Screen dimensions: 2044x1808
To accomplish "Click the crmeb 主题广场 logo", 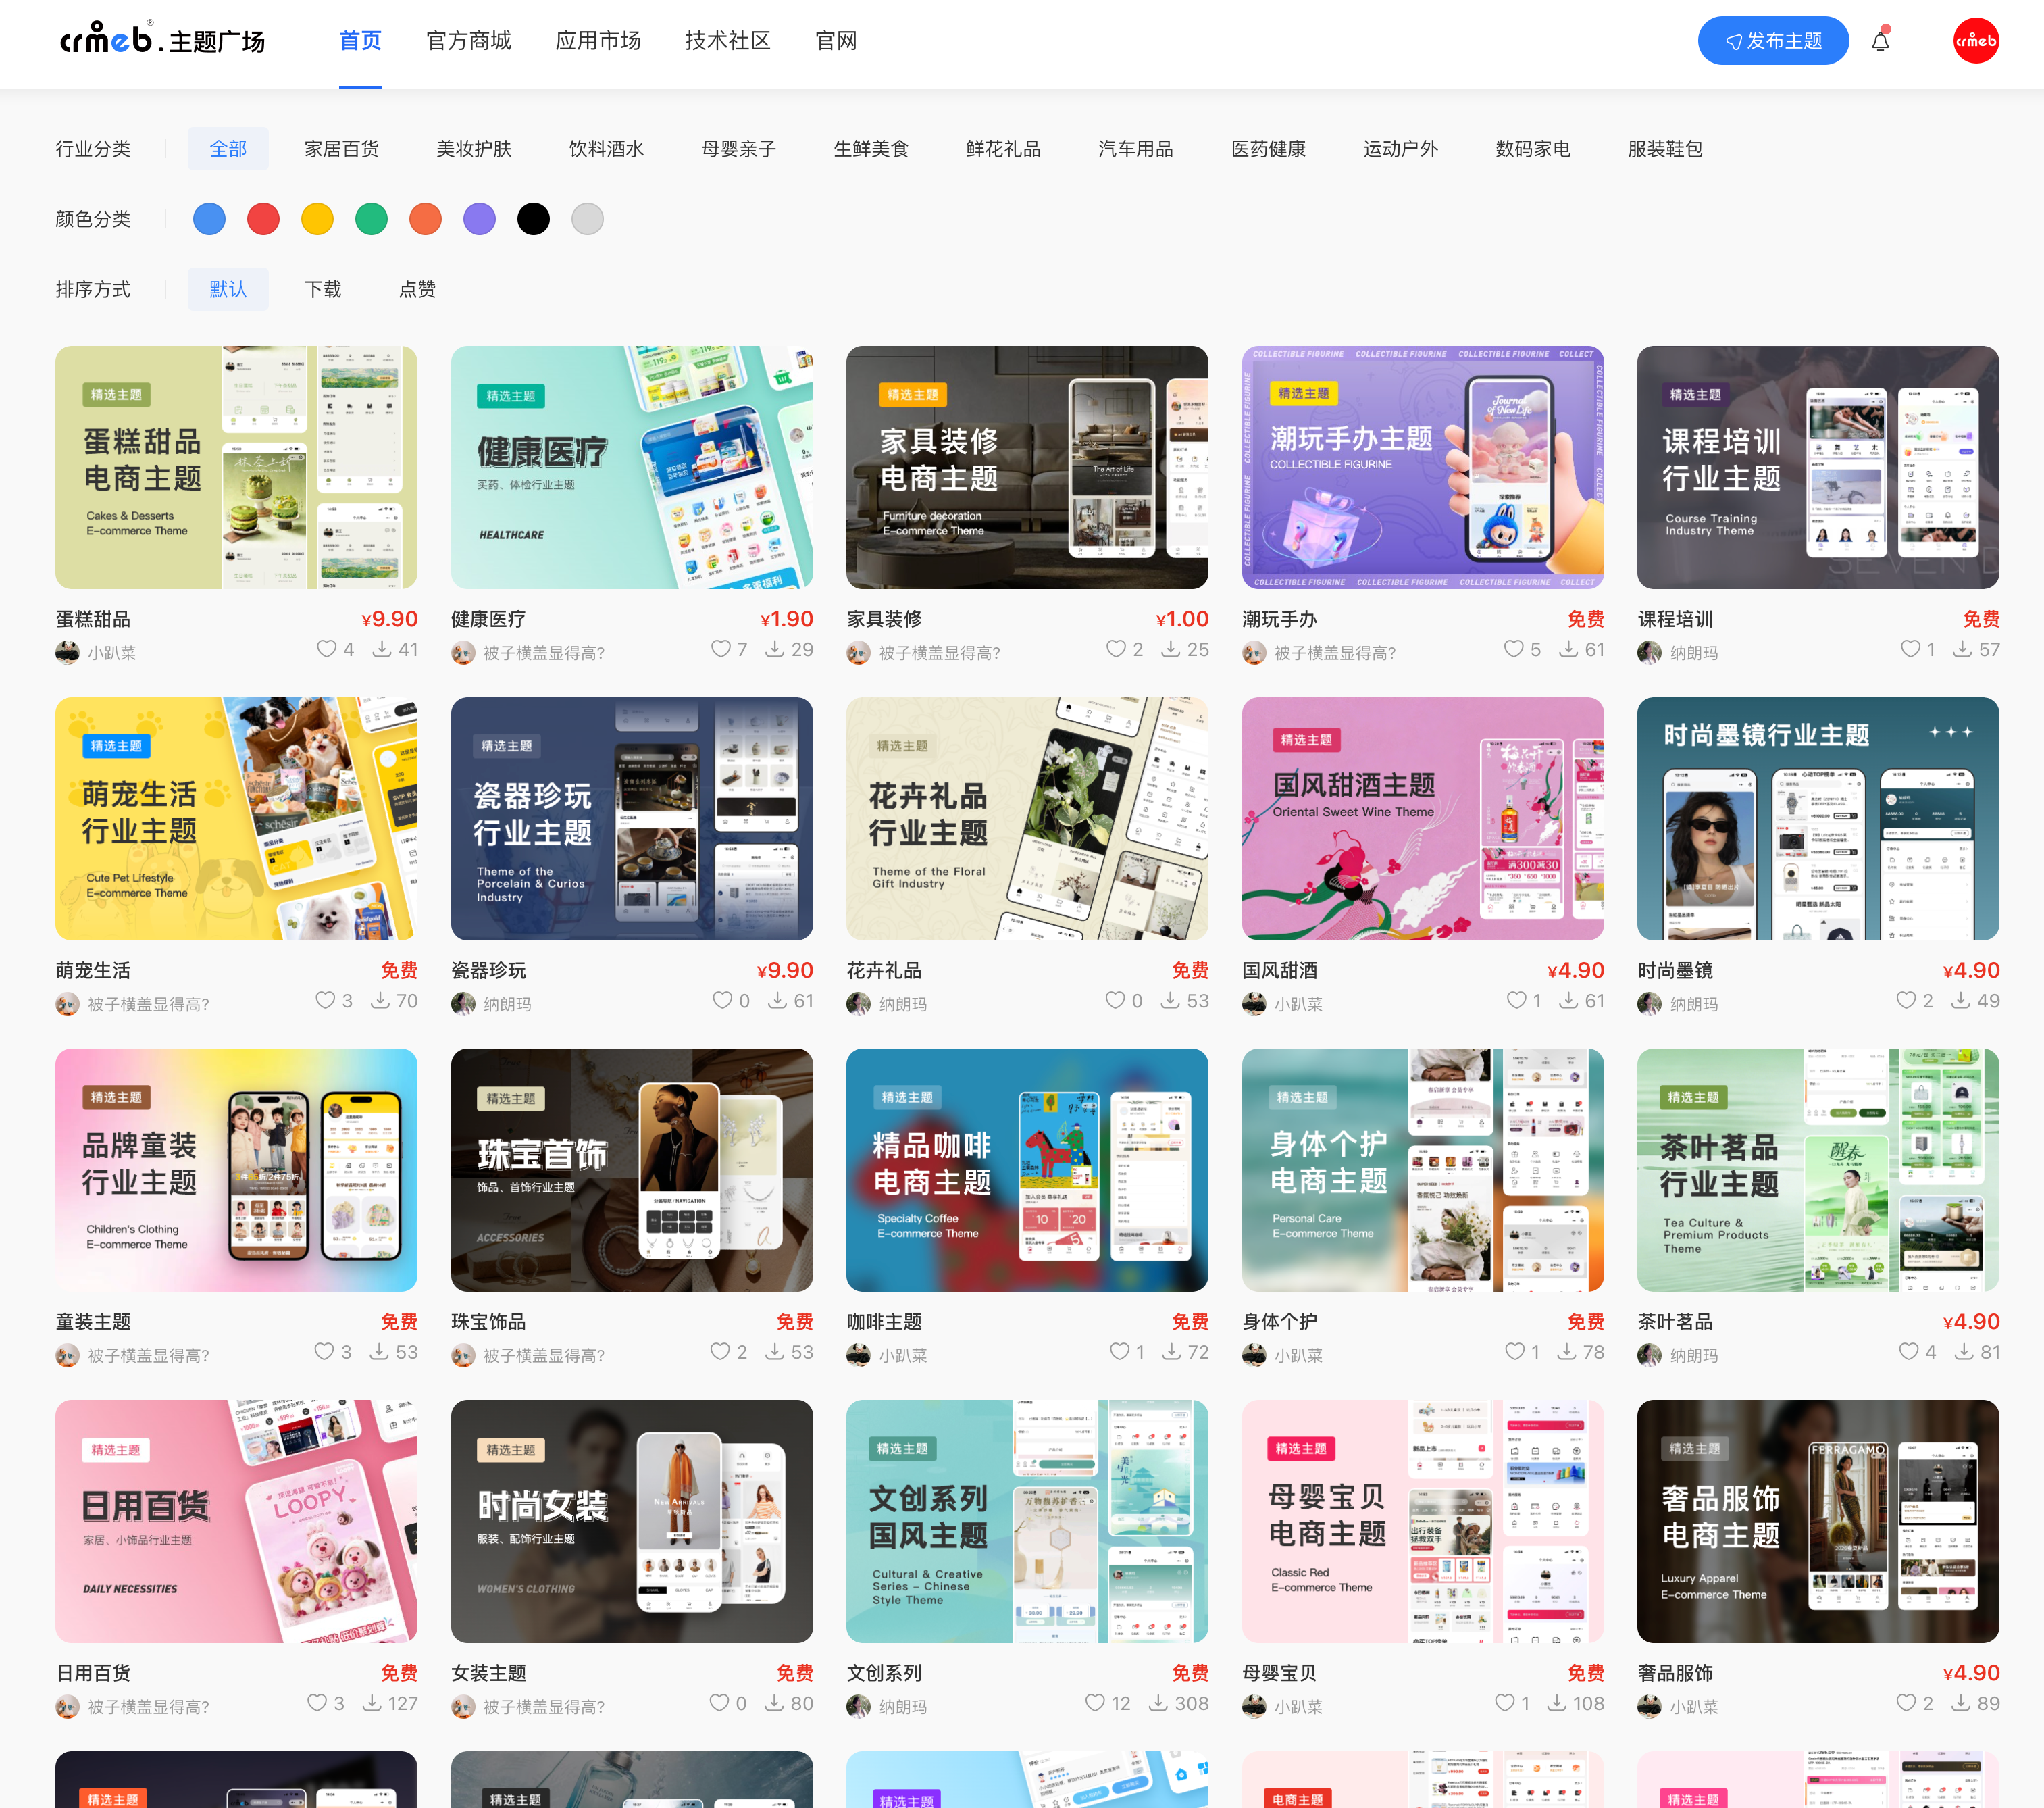I will click(163, 40).
